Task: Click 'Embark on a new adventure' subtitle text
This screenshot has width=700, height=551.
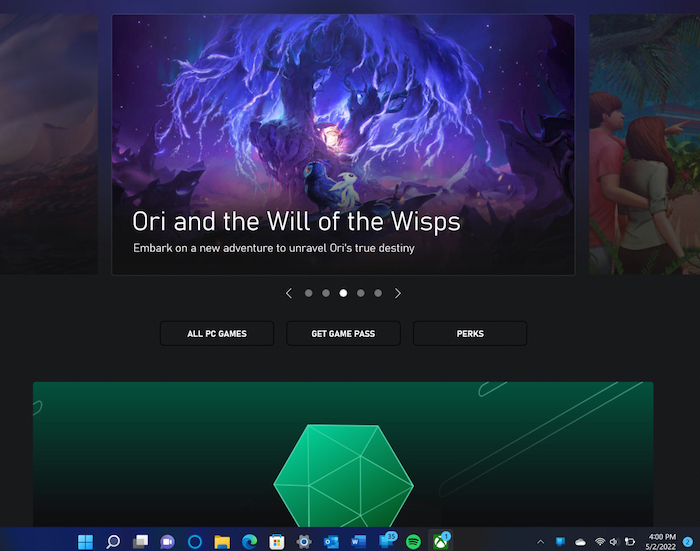Action: pos(274,248)
